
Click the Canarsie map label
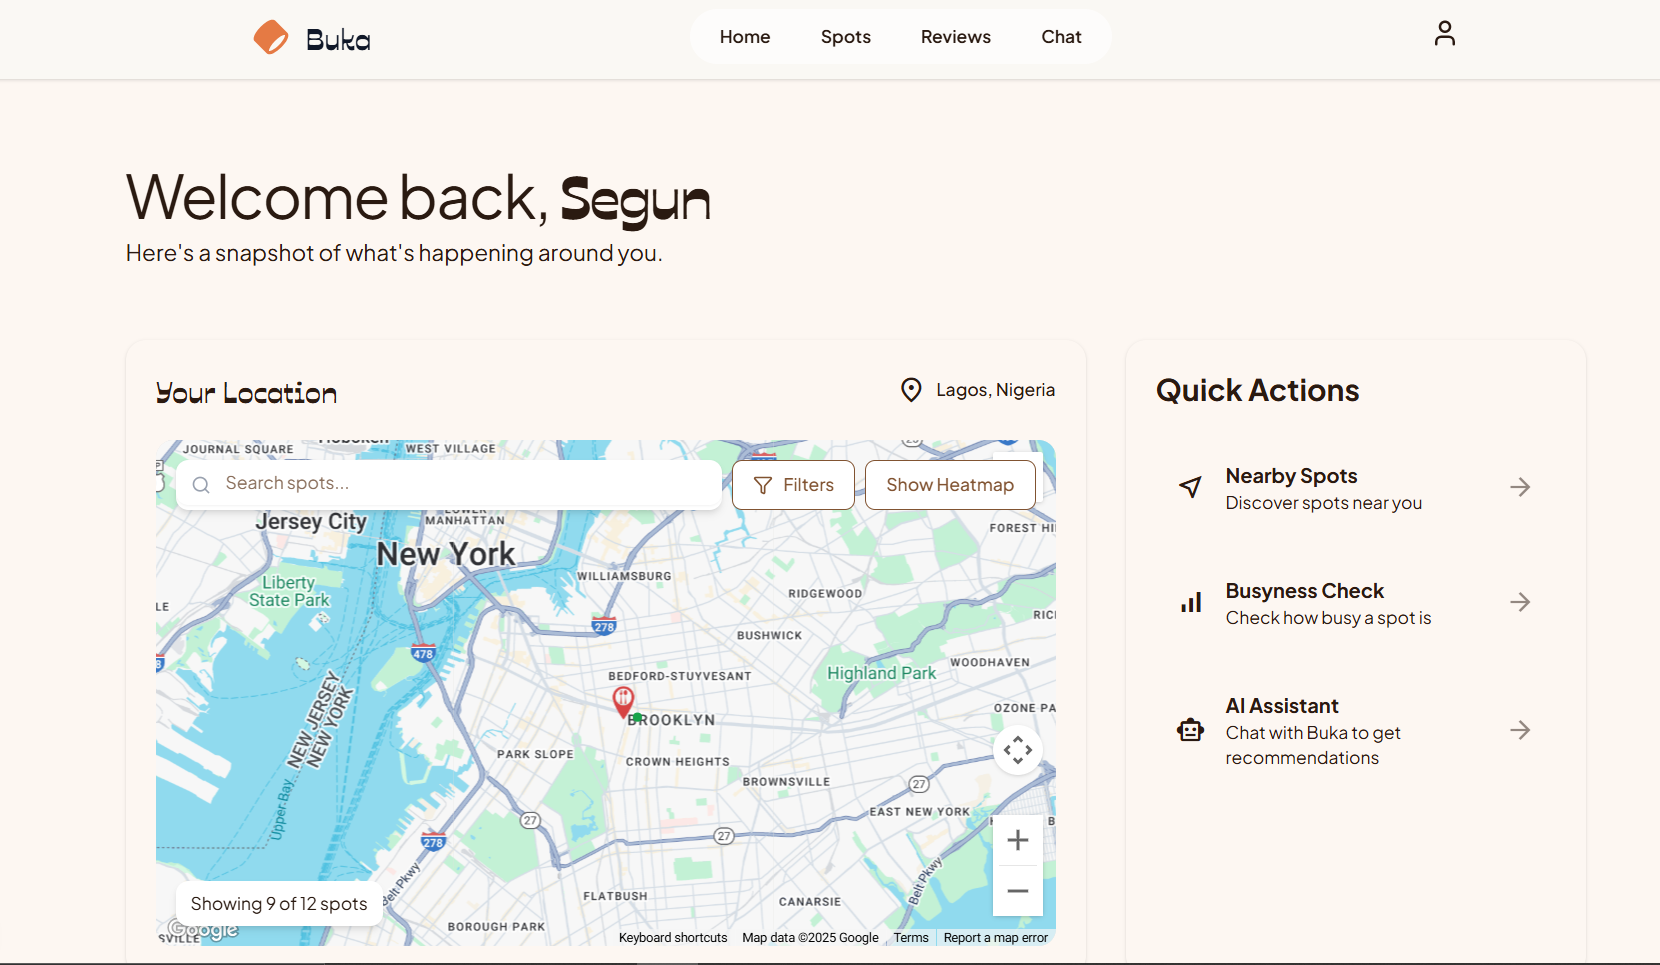point(810,902)
